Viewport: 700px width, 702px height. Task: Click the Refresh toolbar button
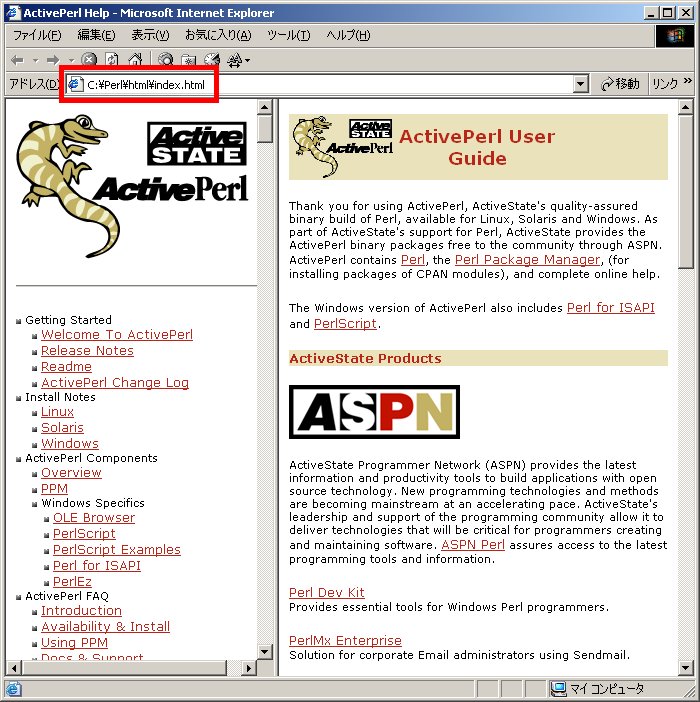click(111, 60)
